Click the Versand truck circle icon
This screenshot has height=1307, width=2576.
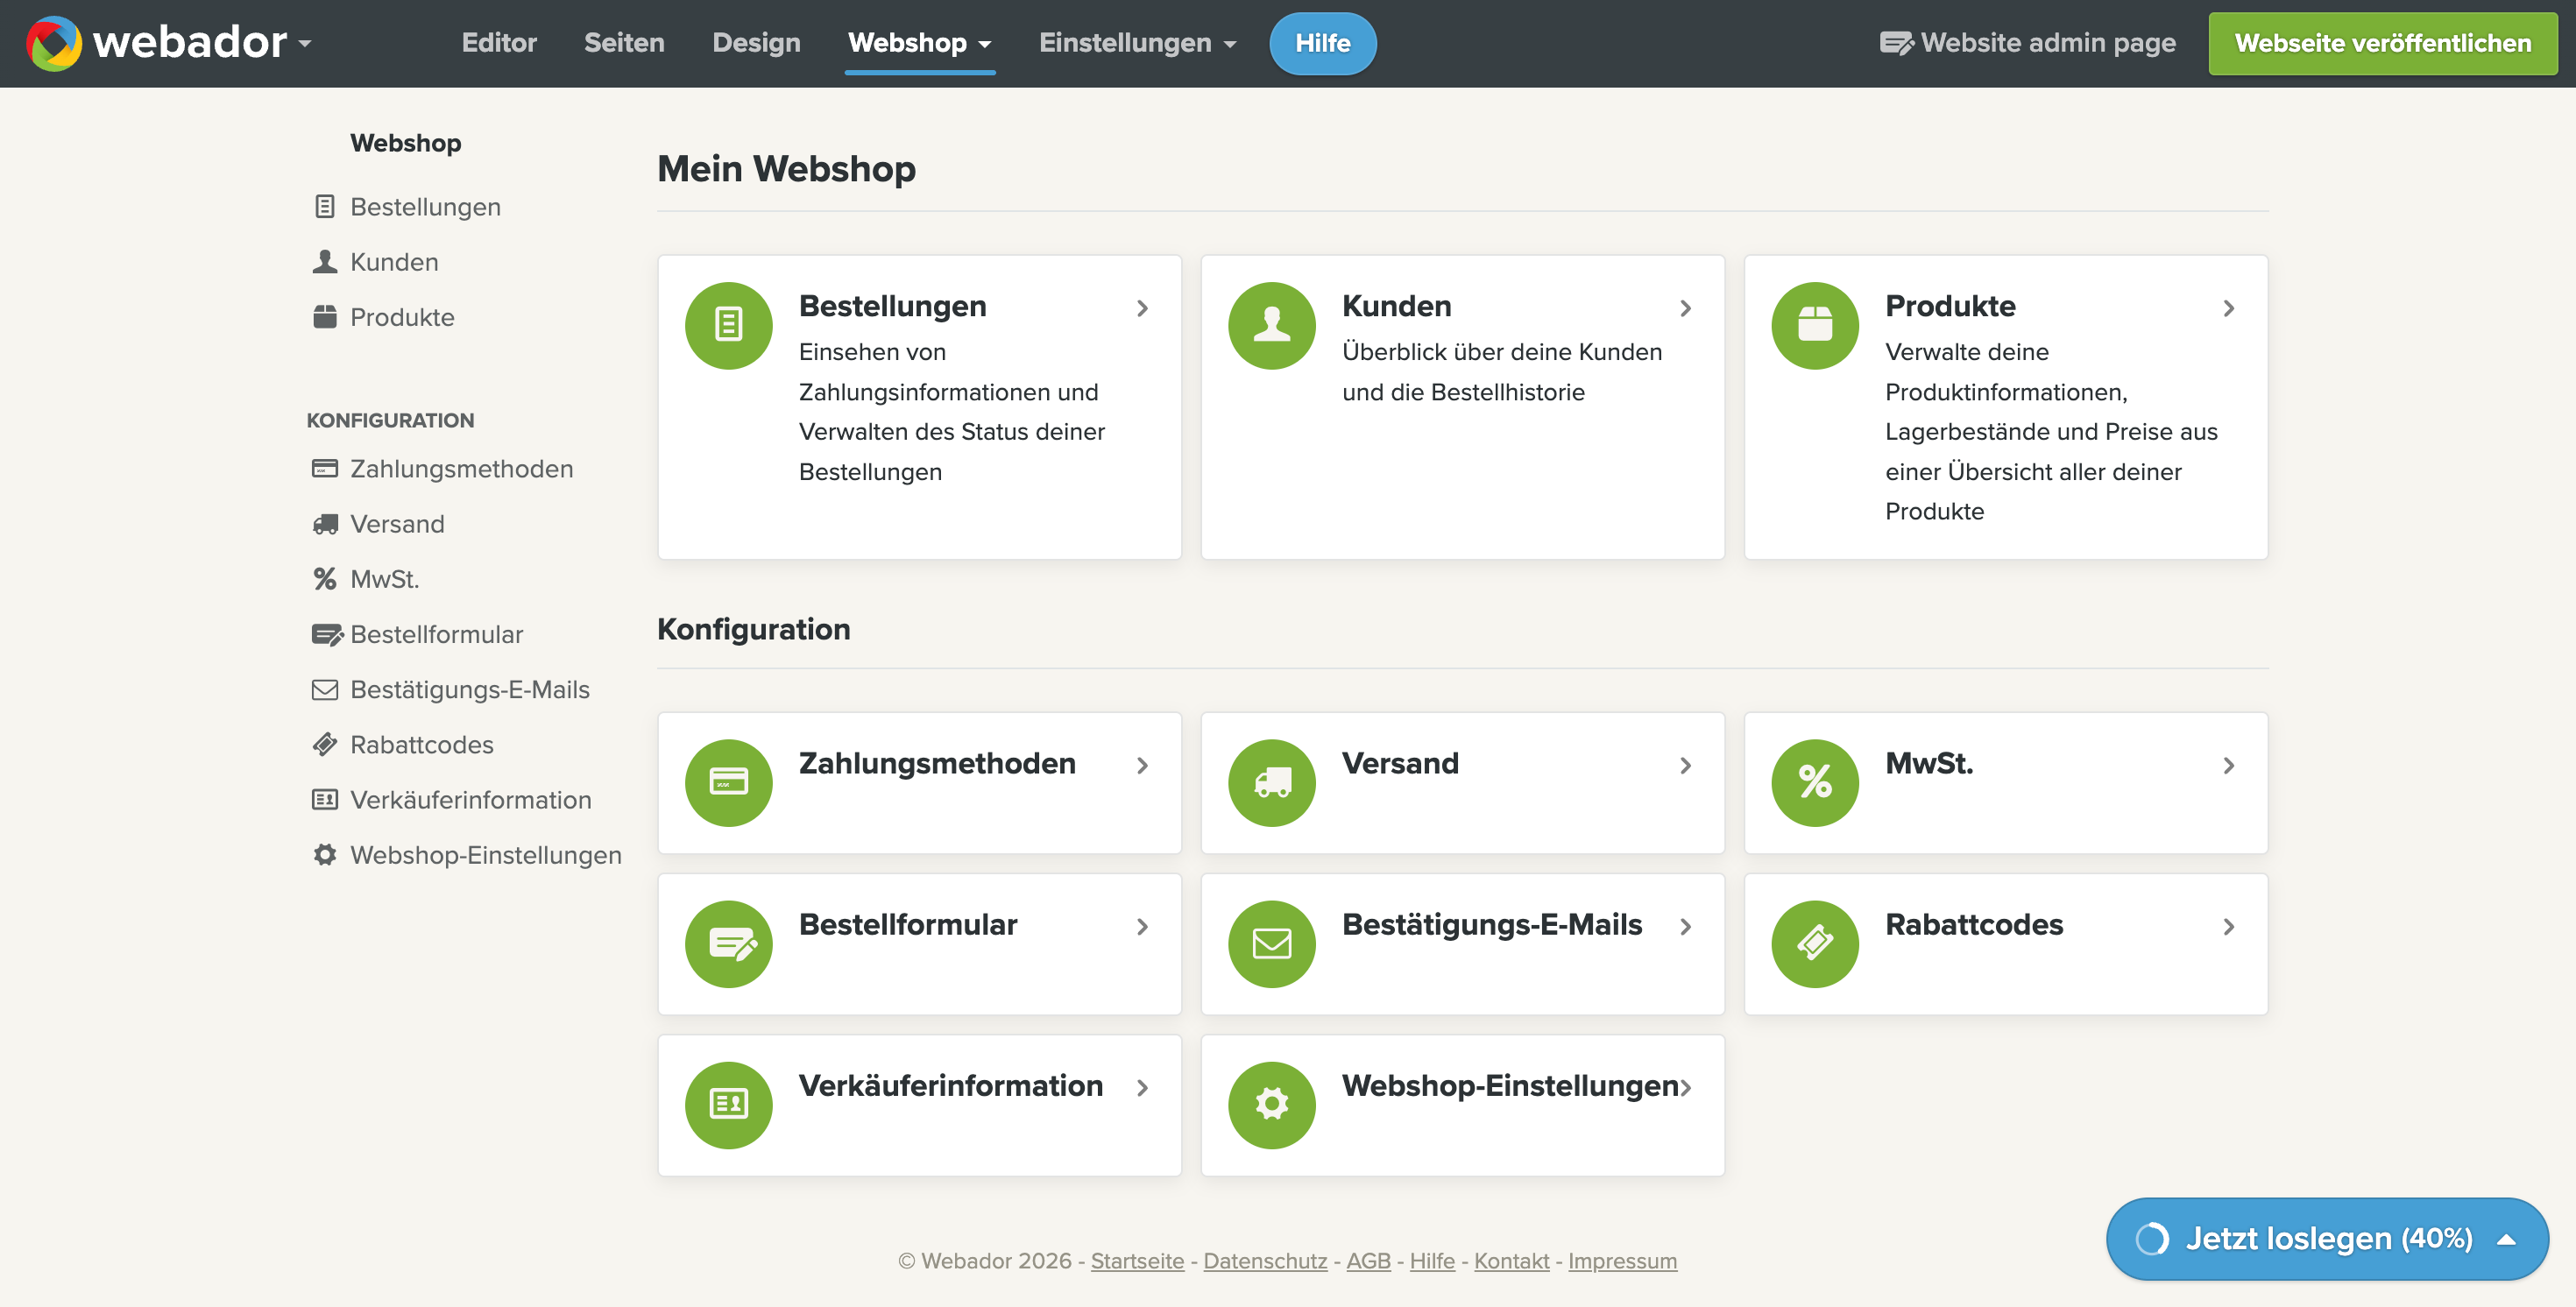[1271, 782]
